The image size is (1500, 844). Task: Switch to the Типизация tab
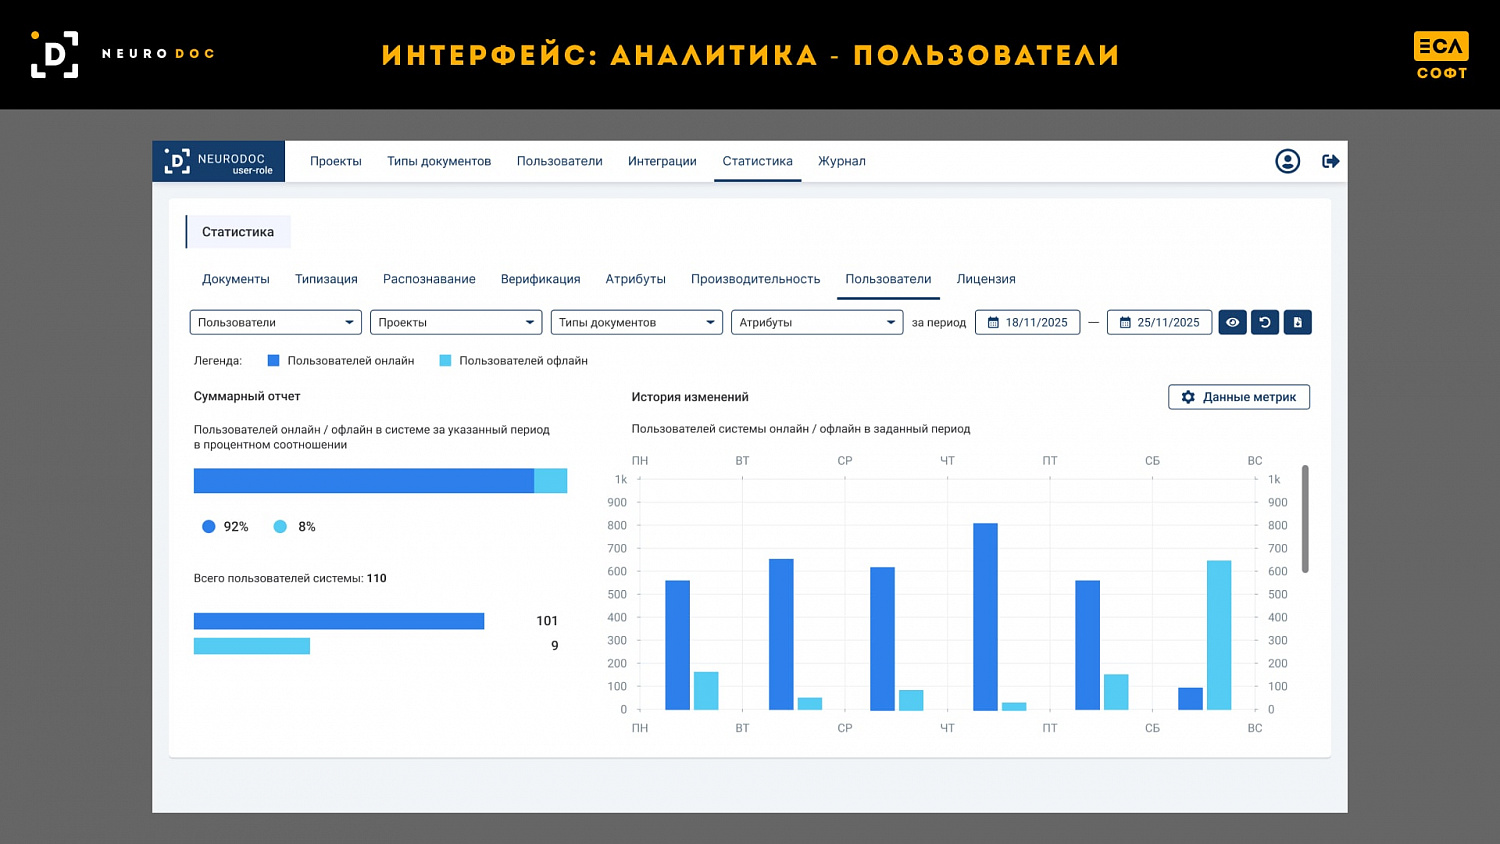click(326, 279)
